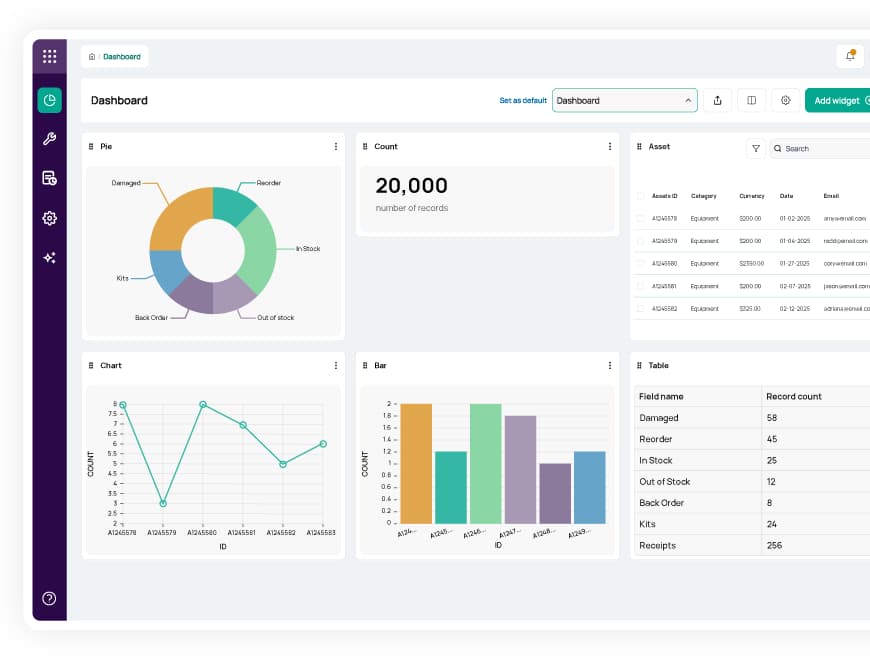Click the orange bar in Bar chart
The width and height of the screenshot is (870, 660).
click(x=416, y=464)
